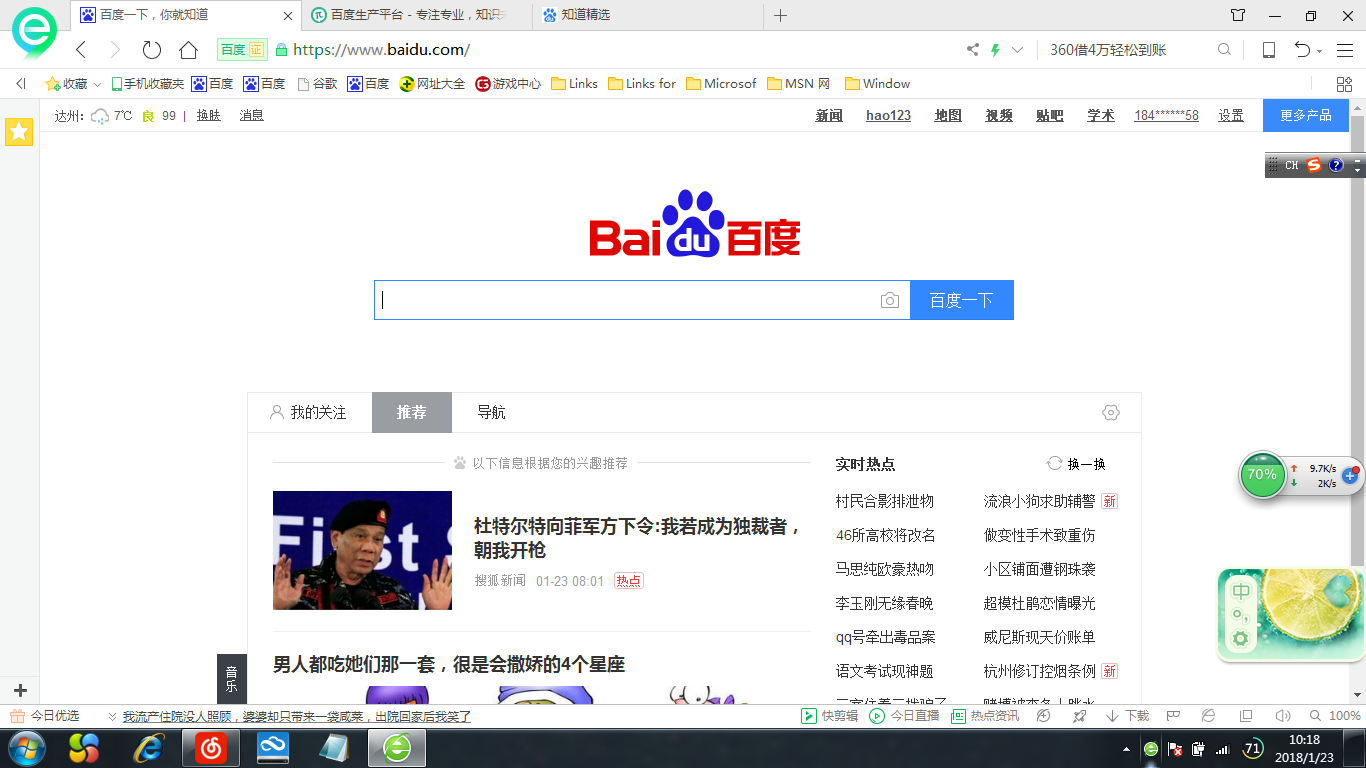Open the 设置 settings link
Viewport: 1366px width, 768px height.
click(x=1231, y=115)
